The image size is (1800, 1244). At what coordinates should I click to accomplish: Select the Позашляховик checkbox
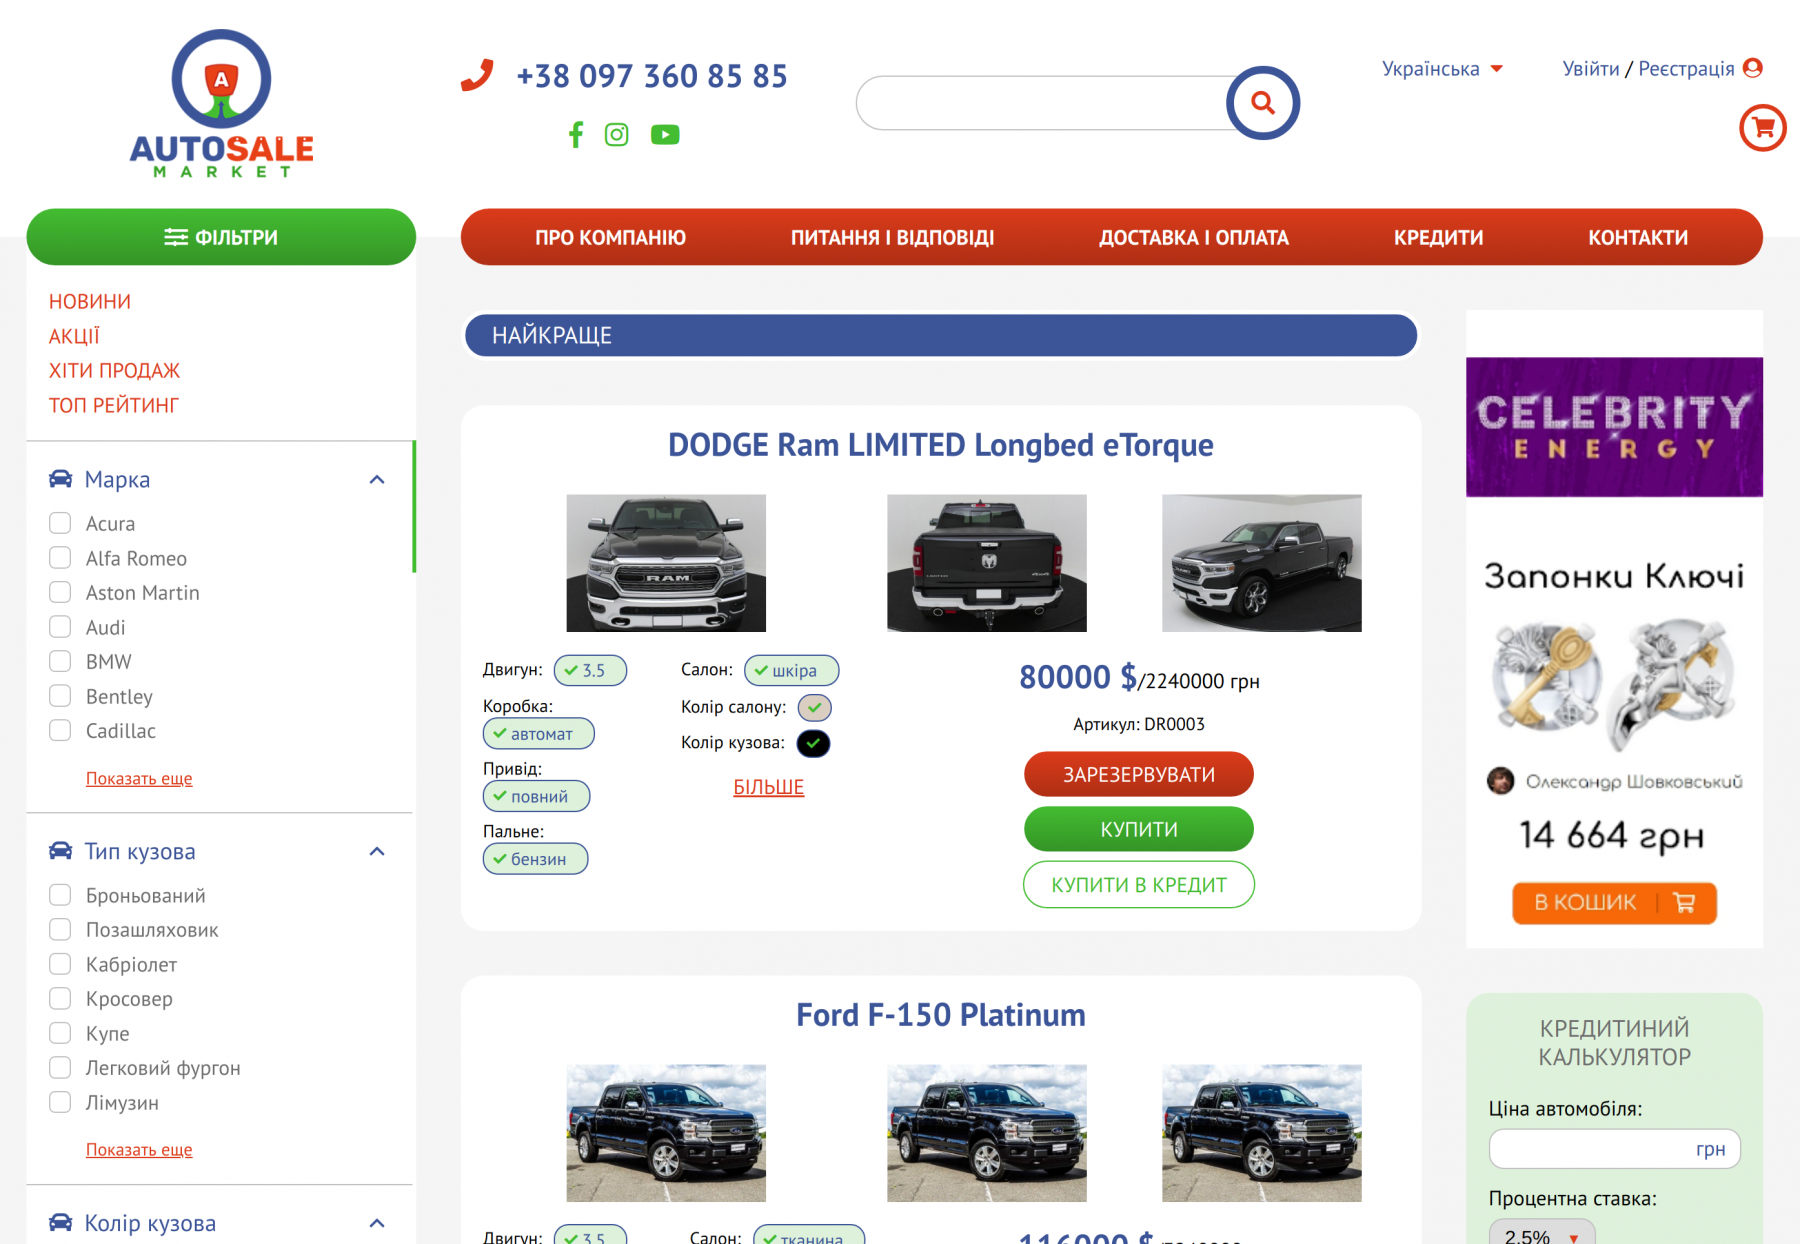coord(60,930)
